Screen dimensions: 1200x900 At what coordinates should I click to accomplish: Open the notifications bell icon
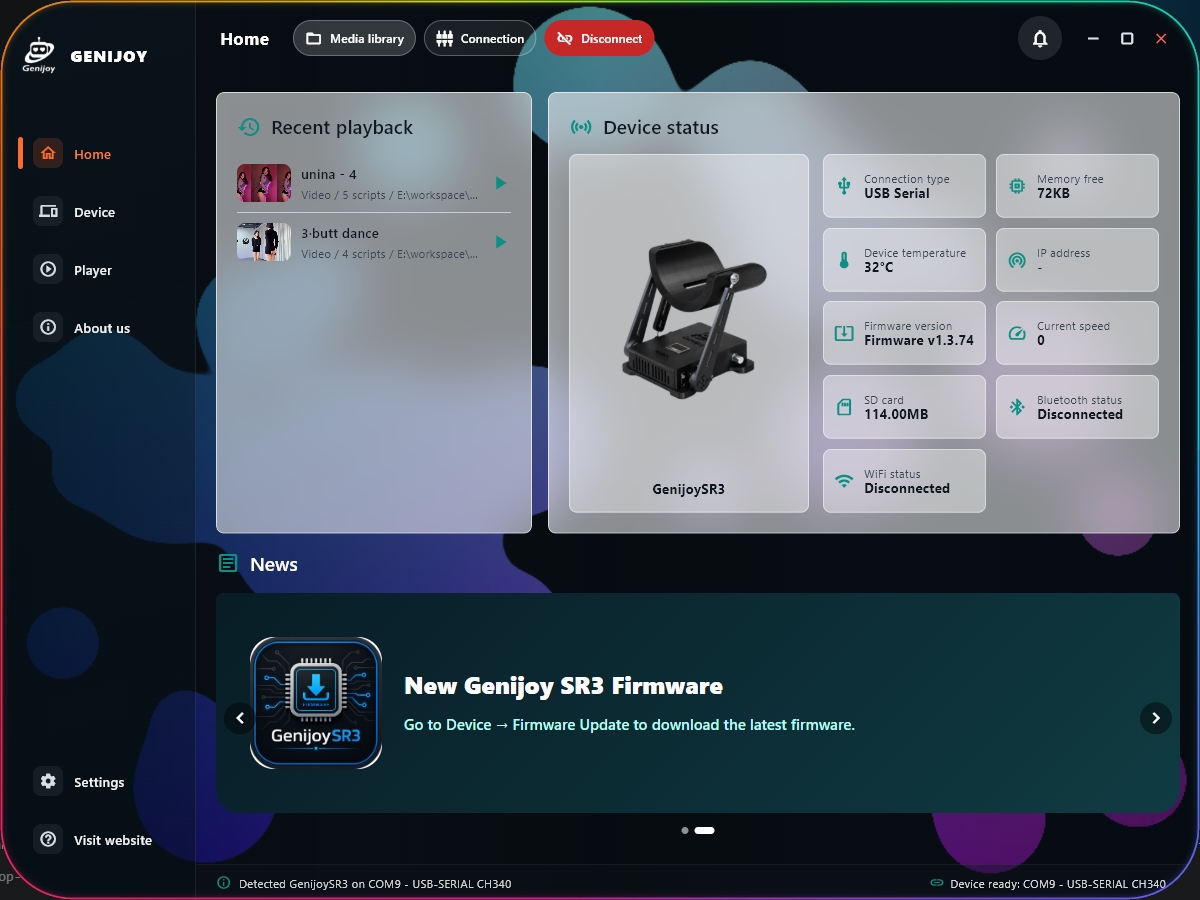(1040, 39)
